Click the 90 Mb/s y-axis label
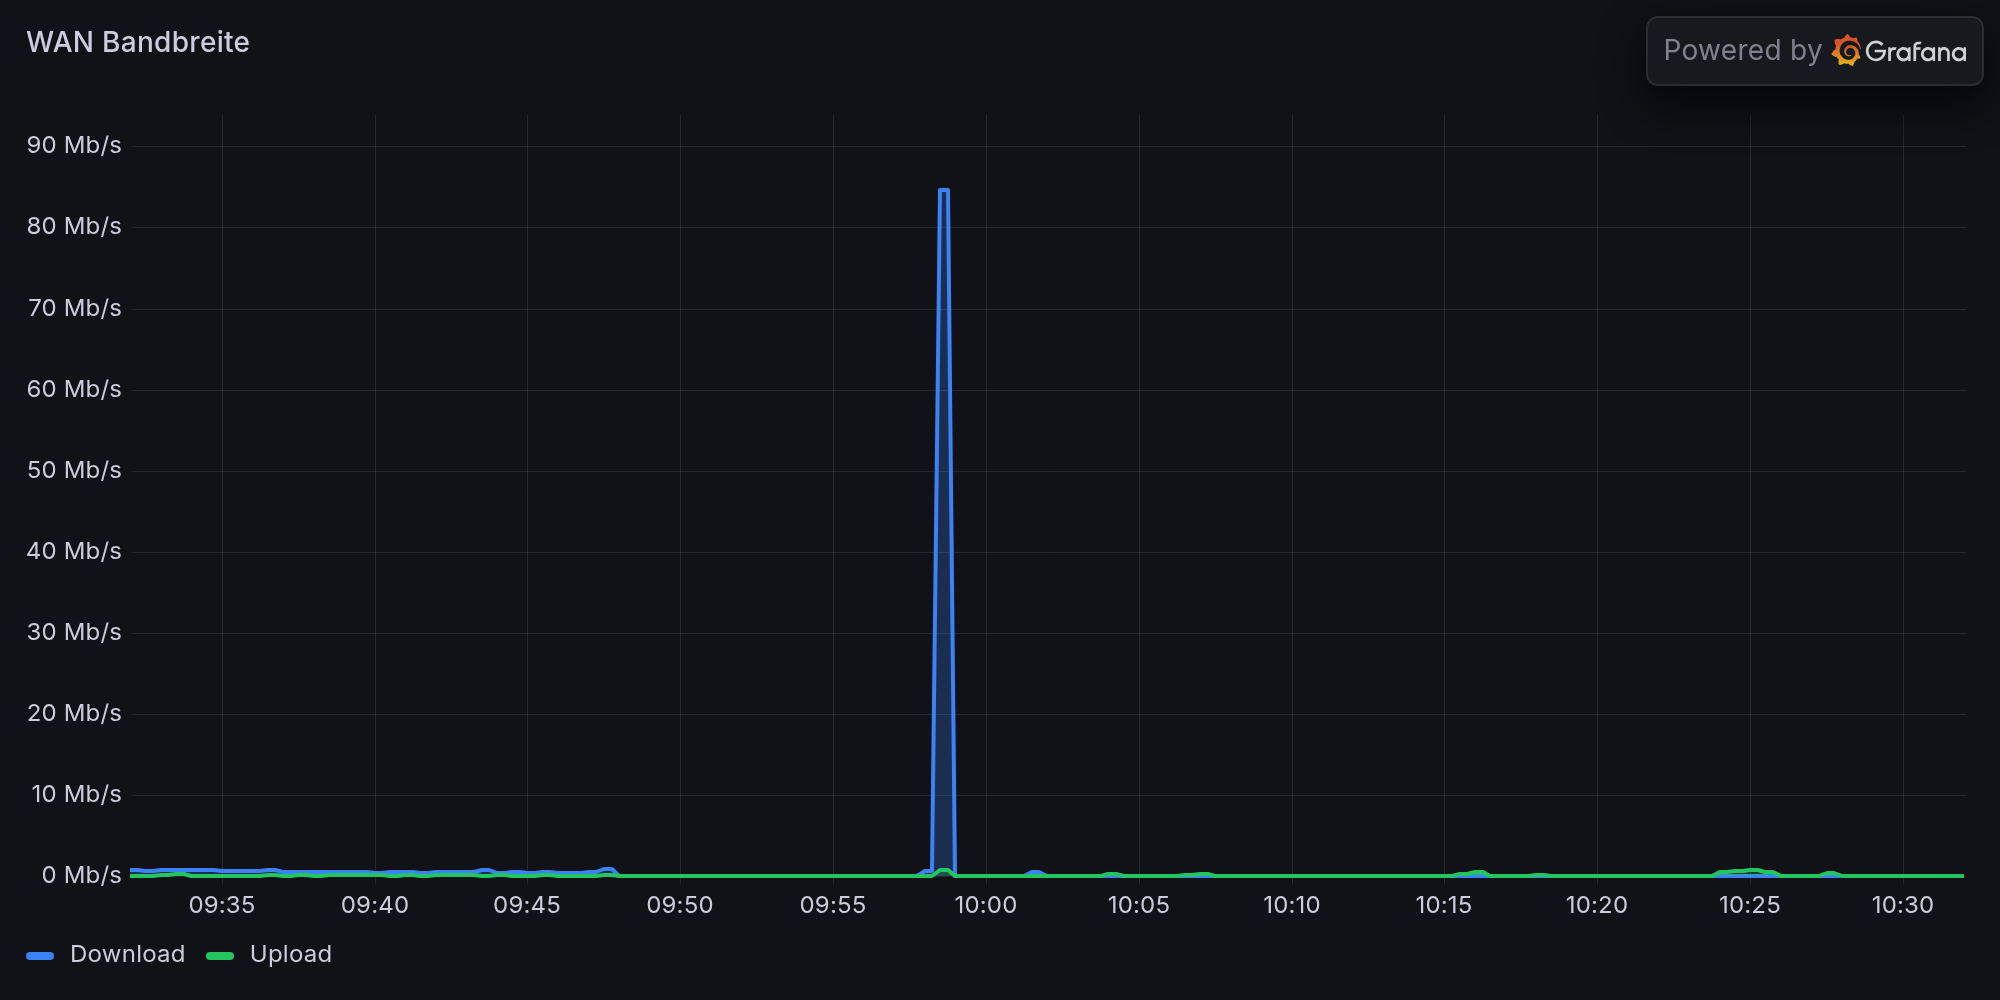Viewport: 2000px width, 1000px height. click(74, 145)
